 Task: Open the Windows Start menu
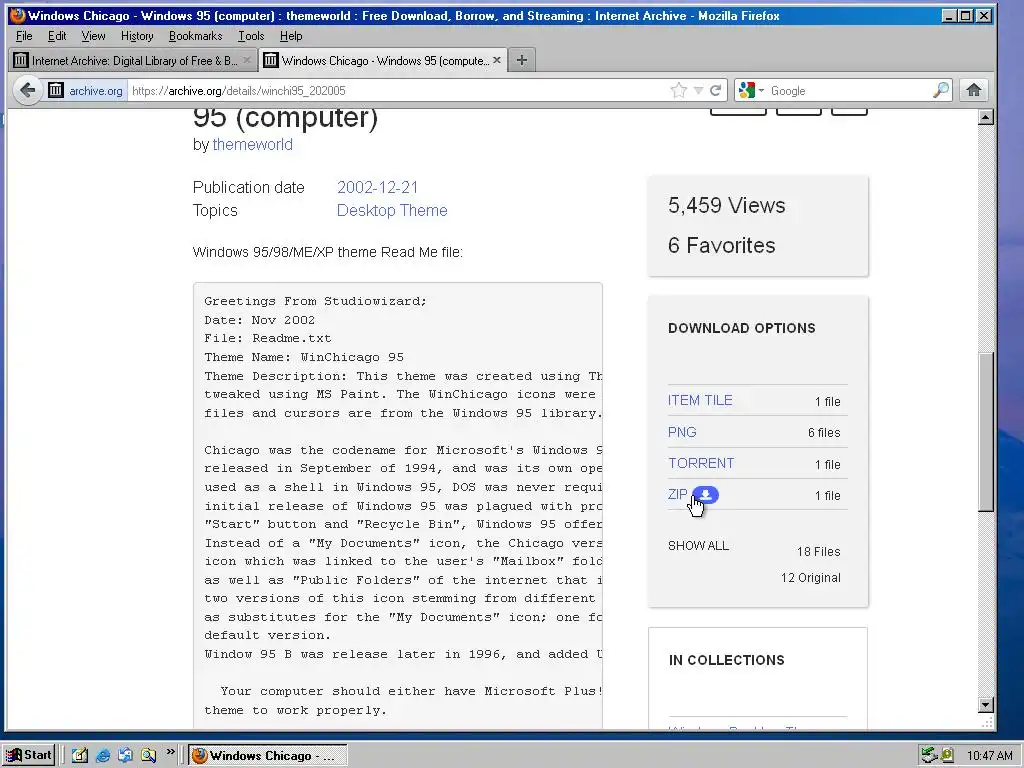pyautogui.click(x=29, y=755)
